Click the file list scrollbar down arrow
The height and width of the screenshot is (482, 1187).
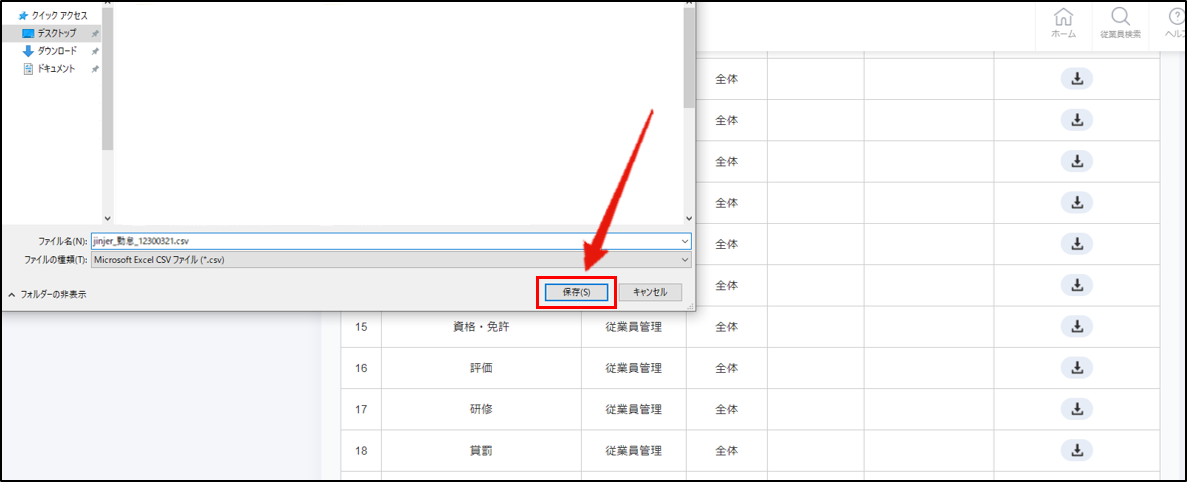point(688,218)
